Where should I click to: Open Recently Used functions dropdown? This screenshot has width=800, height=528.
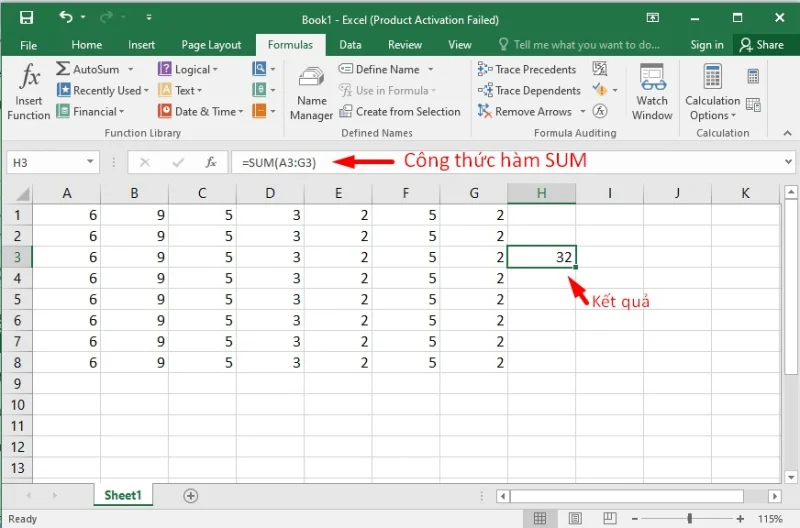coord(103,90)
